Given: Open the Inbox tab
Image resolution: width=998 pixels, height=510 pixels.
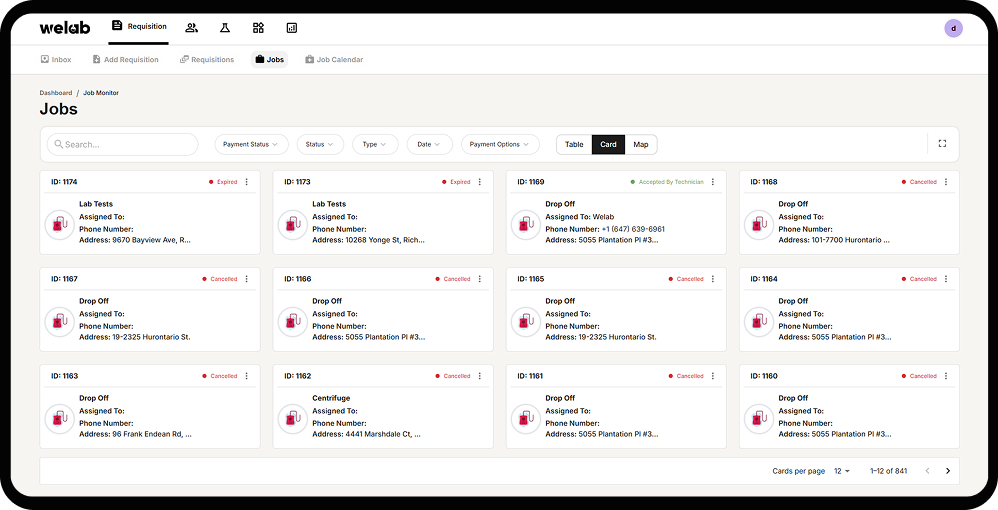Looking at the screenshot, I should (56, 60).
